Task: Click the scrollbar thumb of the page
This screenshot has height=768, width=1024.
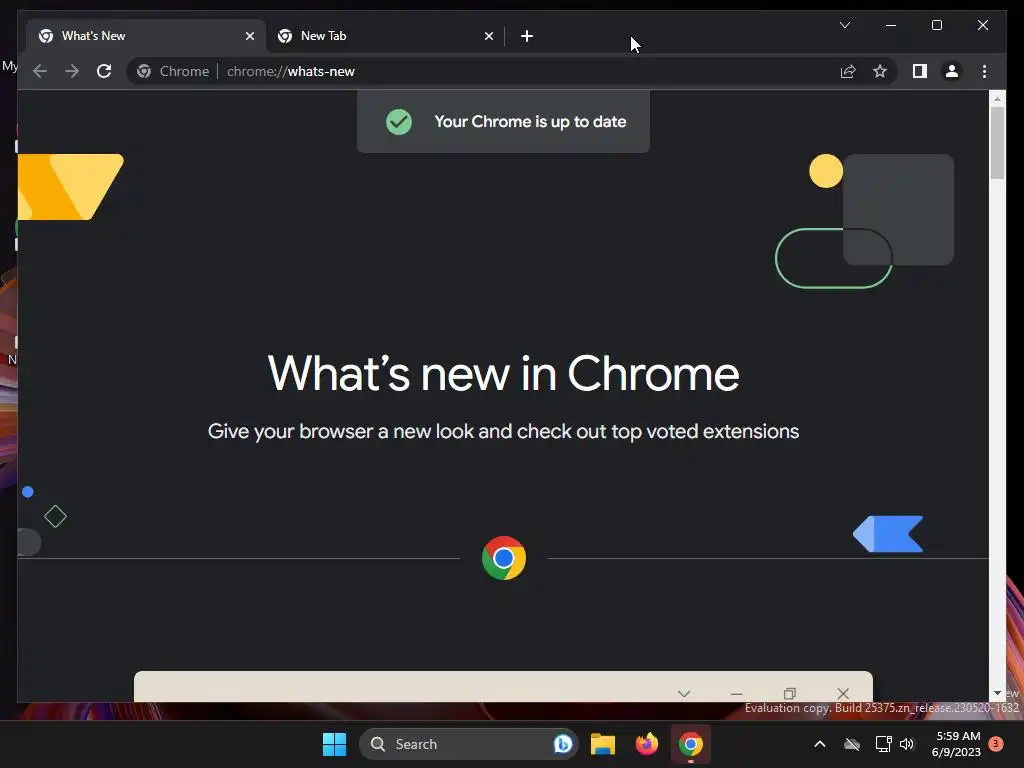Action: (997, 142)
